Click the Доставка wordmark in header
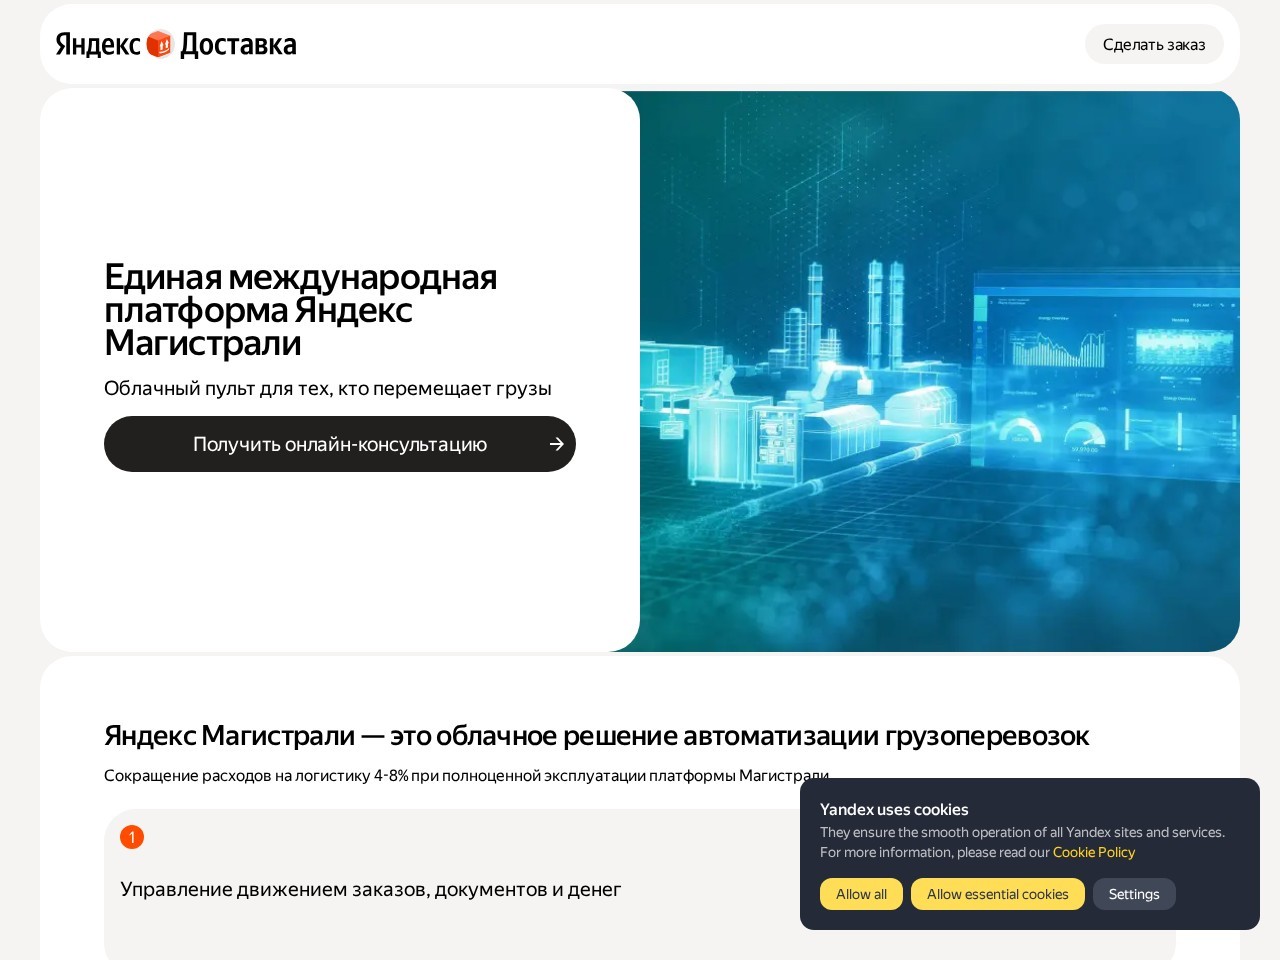The height and width of the screenshot is (960, 1280). [238, 45]
